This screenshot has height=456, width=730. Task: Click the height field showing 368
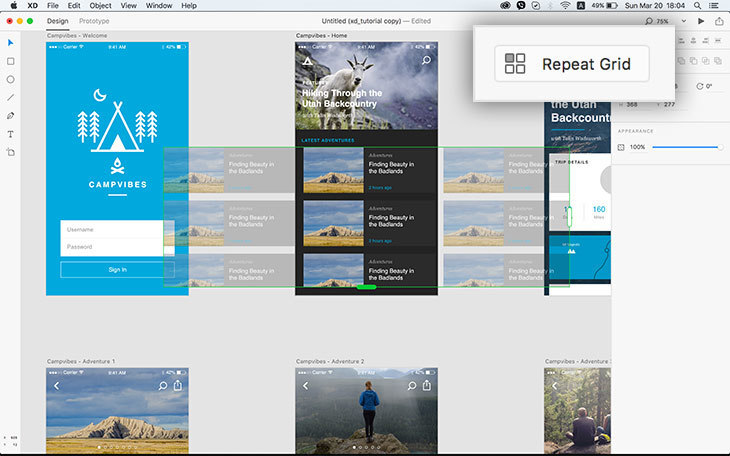[632, 104]
